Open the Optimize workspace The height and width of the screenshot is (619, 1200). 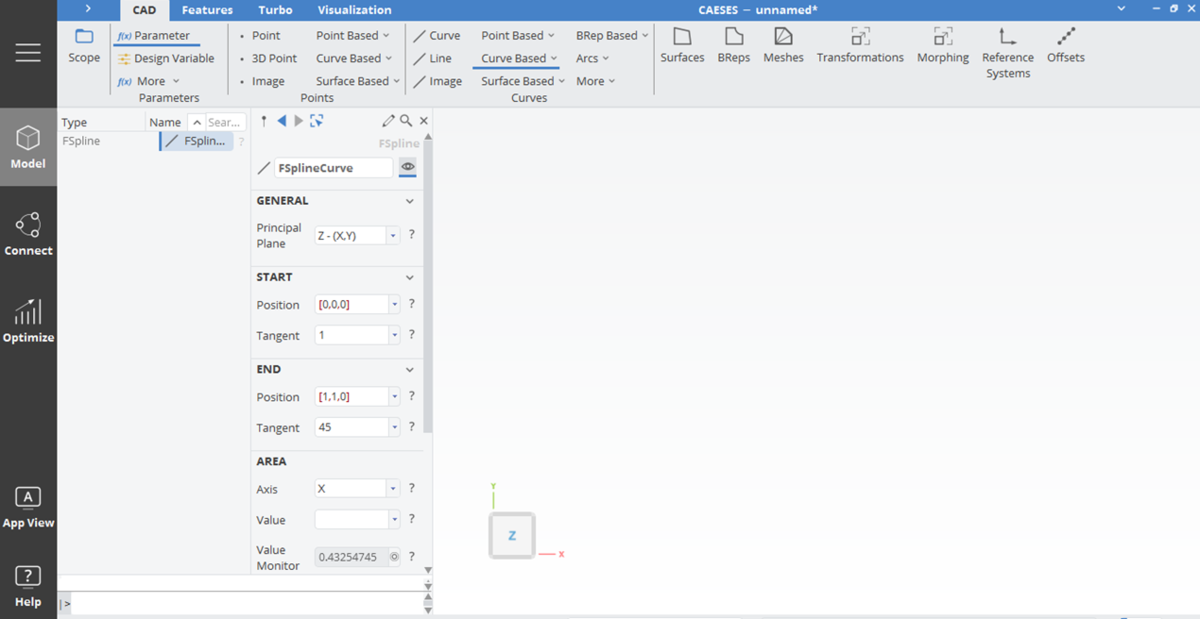pos(28,320)
